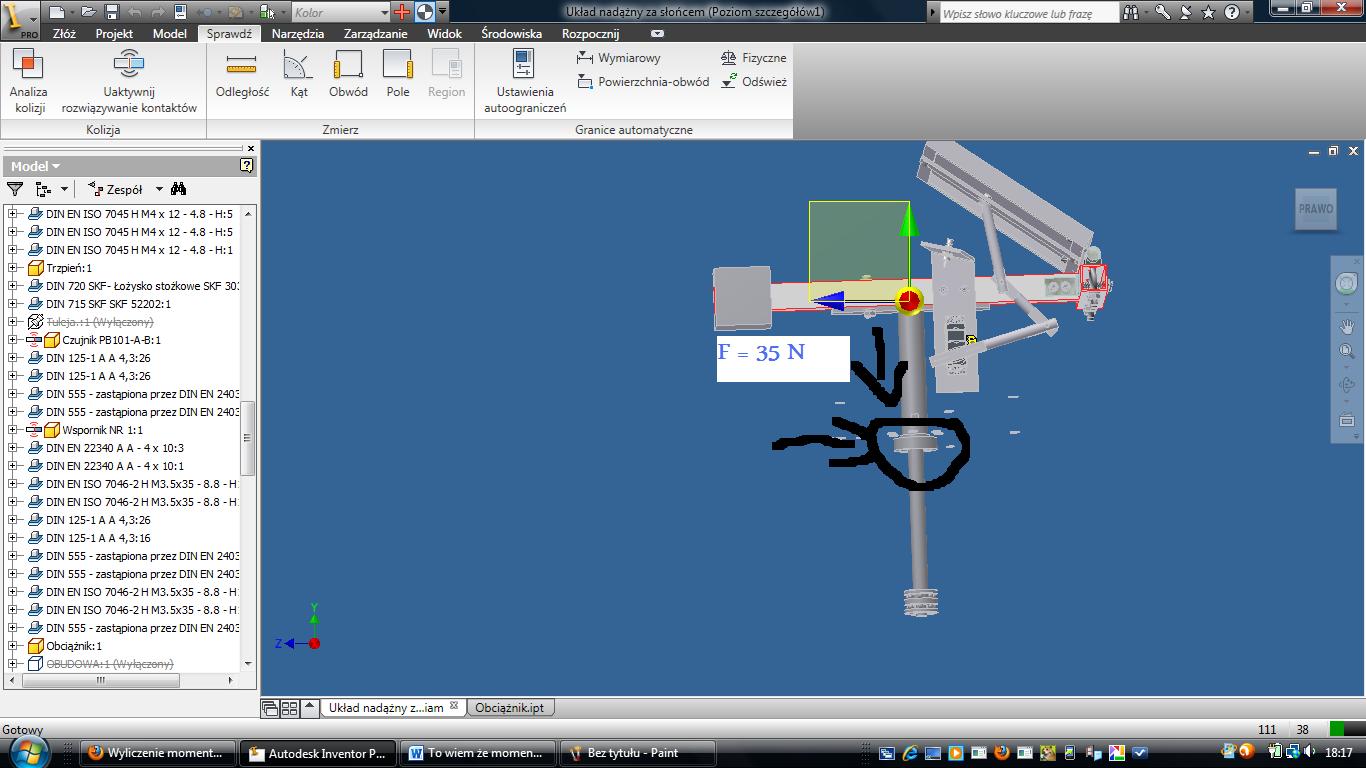Screen dimensions: 1366x768
Task: Activate the Zoom magnifier in navigation bar
Action: tap(1347, 352)
